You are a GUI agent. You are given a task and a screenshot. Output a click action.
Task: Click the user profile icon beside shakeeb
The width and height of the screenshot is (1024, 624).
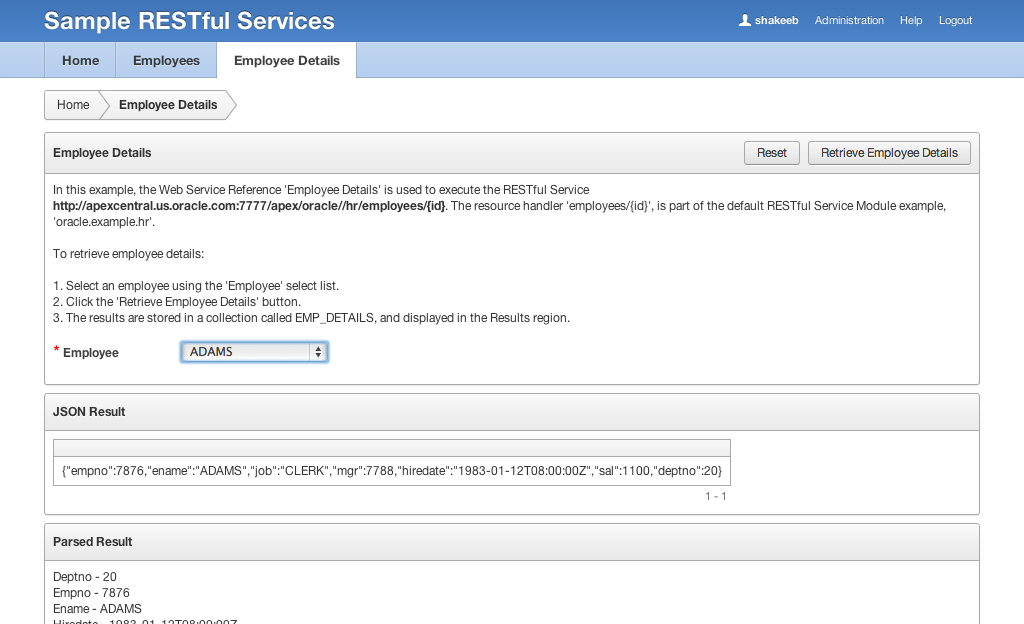tap(744, 20)
